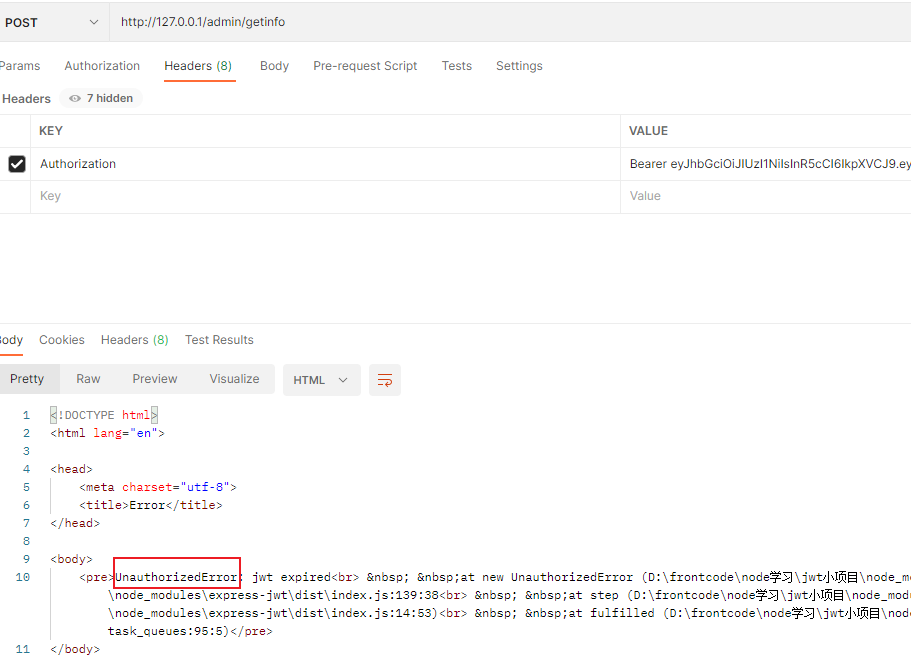Click the empty Key input

[x=325, y=196]
